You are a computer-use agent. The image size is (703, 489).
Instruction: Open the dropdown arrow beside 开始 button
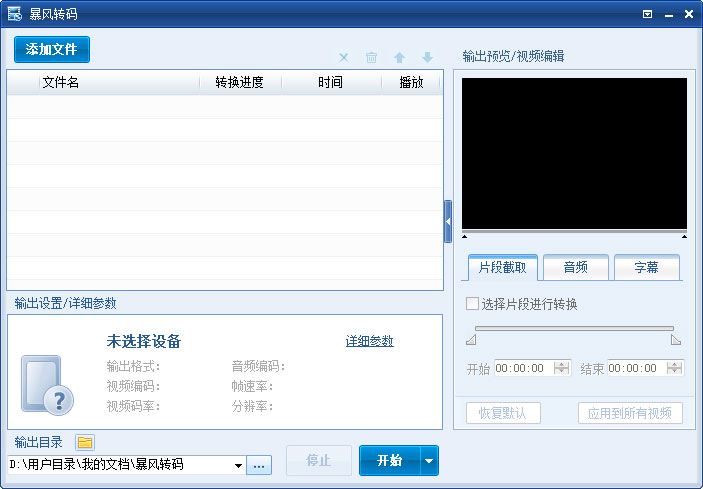coord(429,461)
